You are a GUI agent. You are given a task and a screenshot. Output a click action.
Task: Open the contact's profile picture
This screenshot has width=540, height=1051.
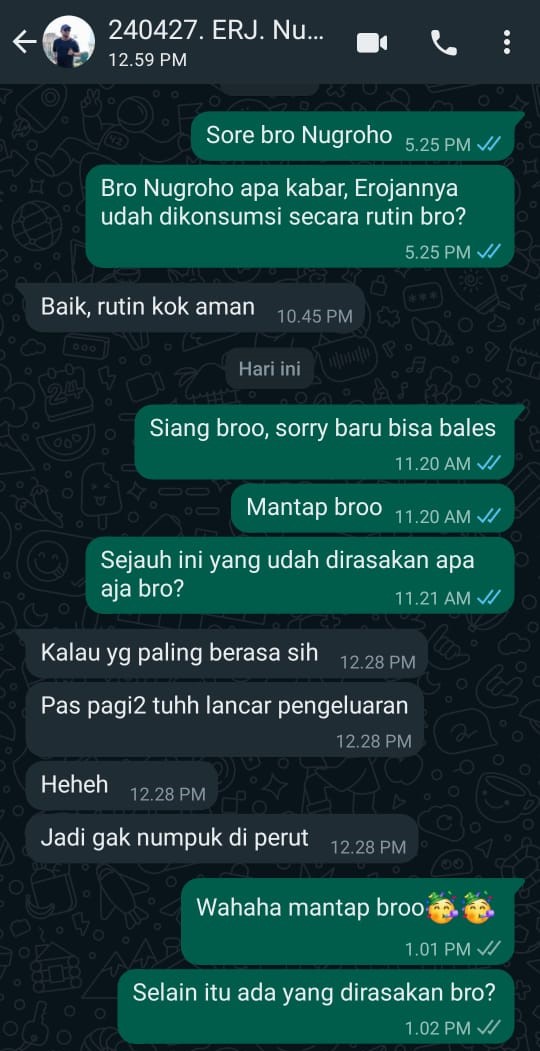68,42
